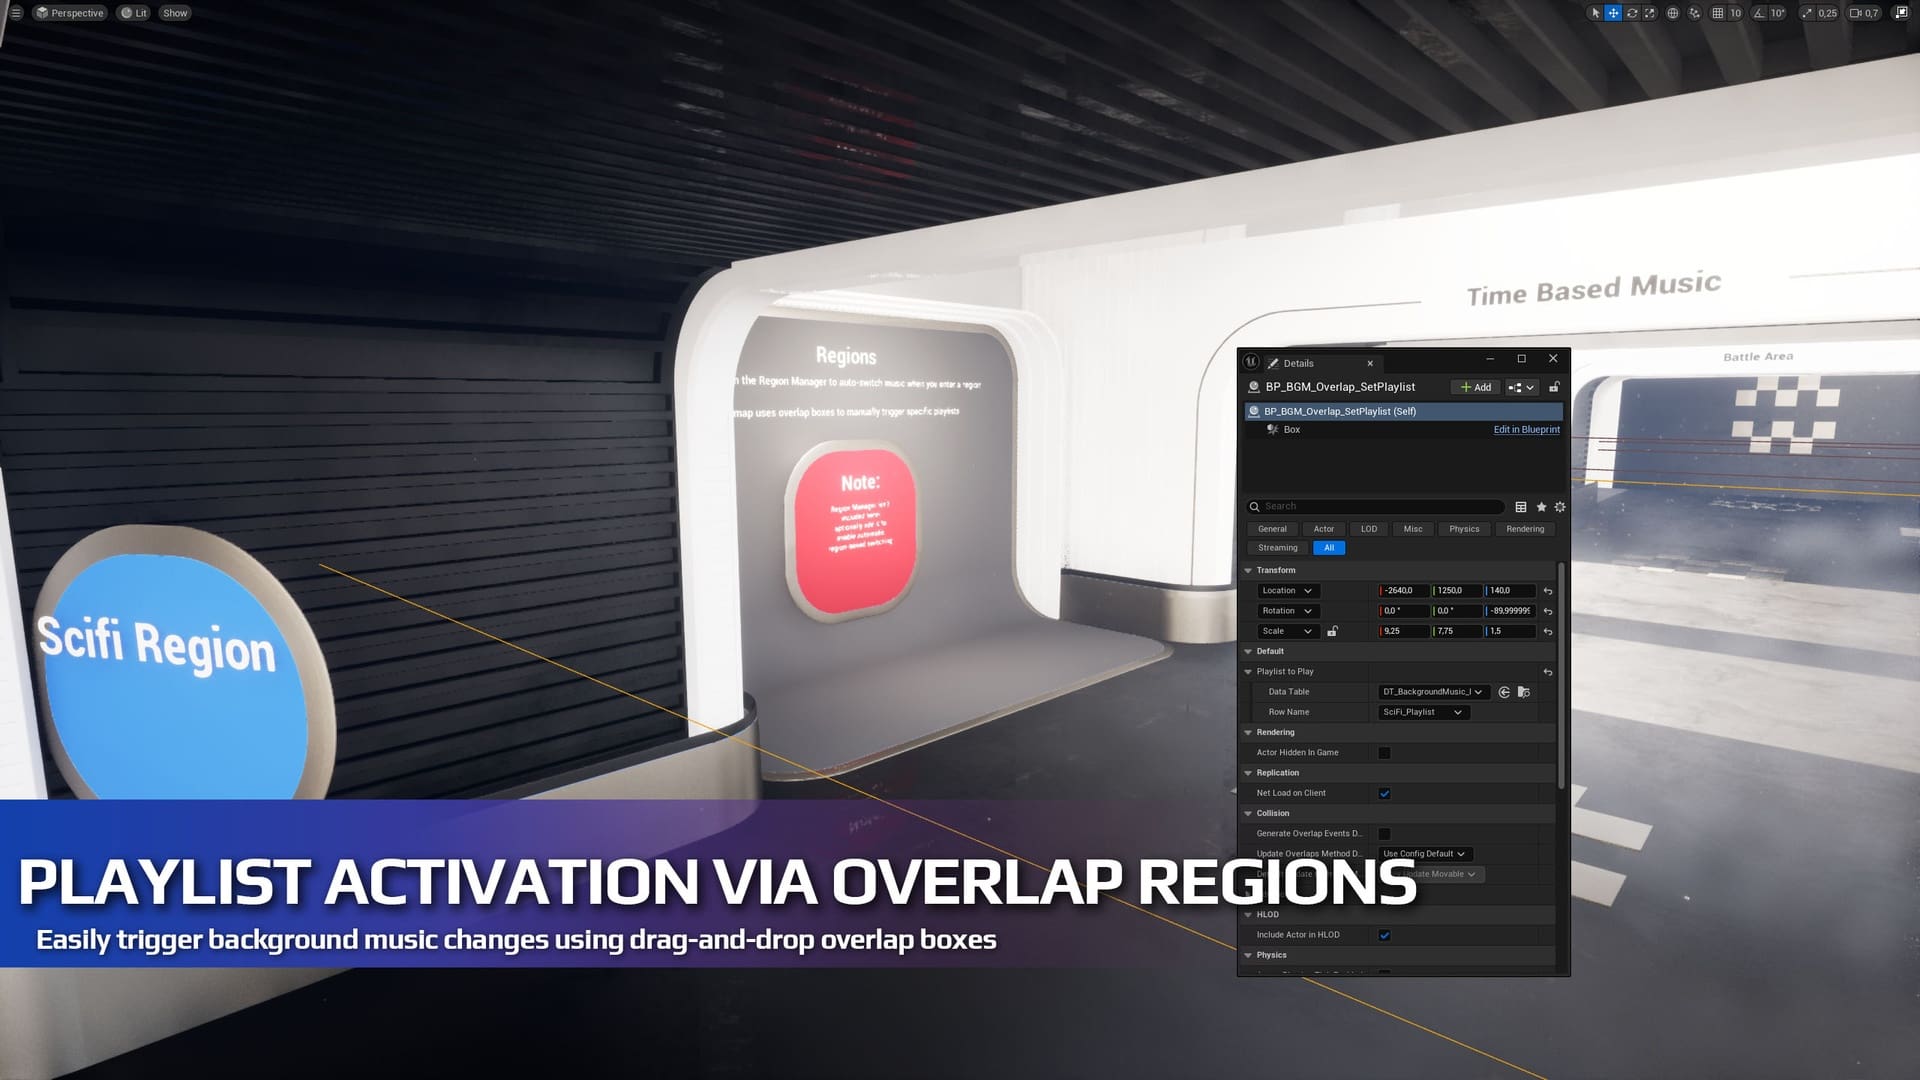This screenshot has height=1080, width=1920.
Task: Collapse the Default section
Action: point(1248,651)
